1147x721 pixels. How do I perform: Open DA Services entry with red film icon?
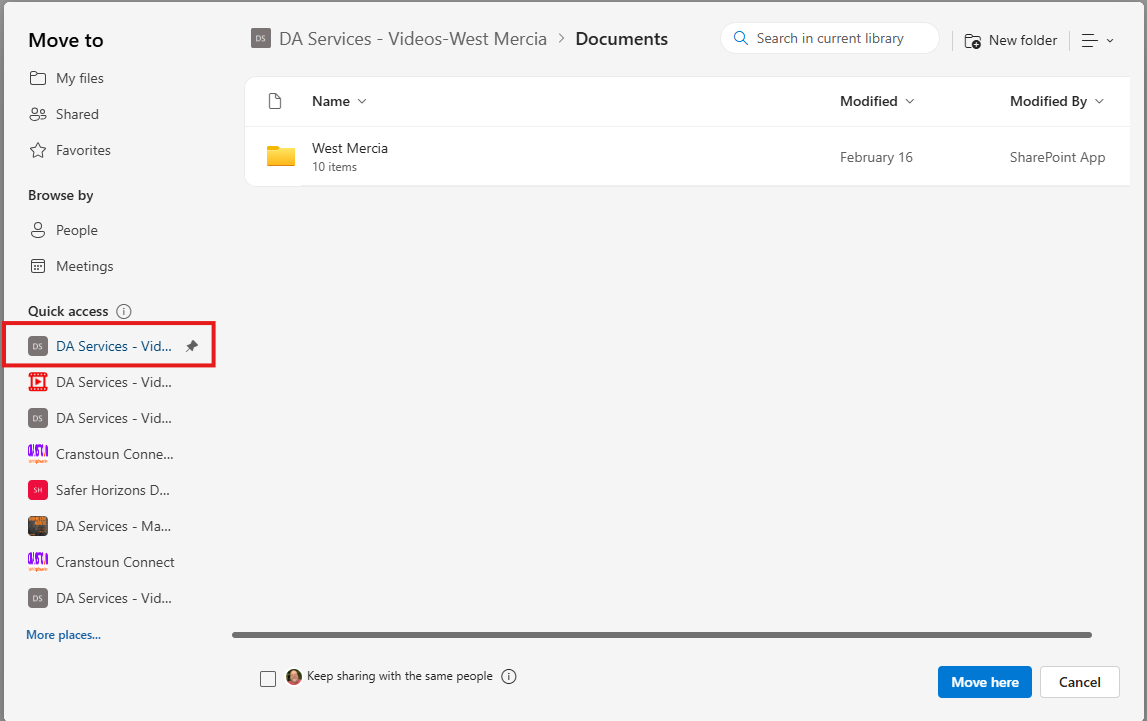click(x=99, y=382)
